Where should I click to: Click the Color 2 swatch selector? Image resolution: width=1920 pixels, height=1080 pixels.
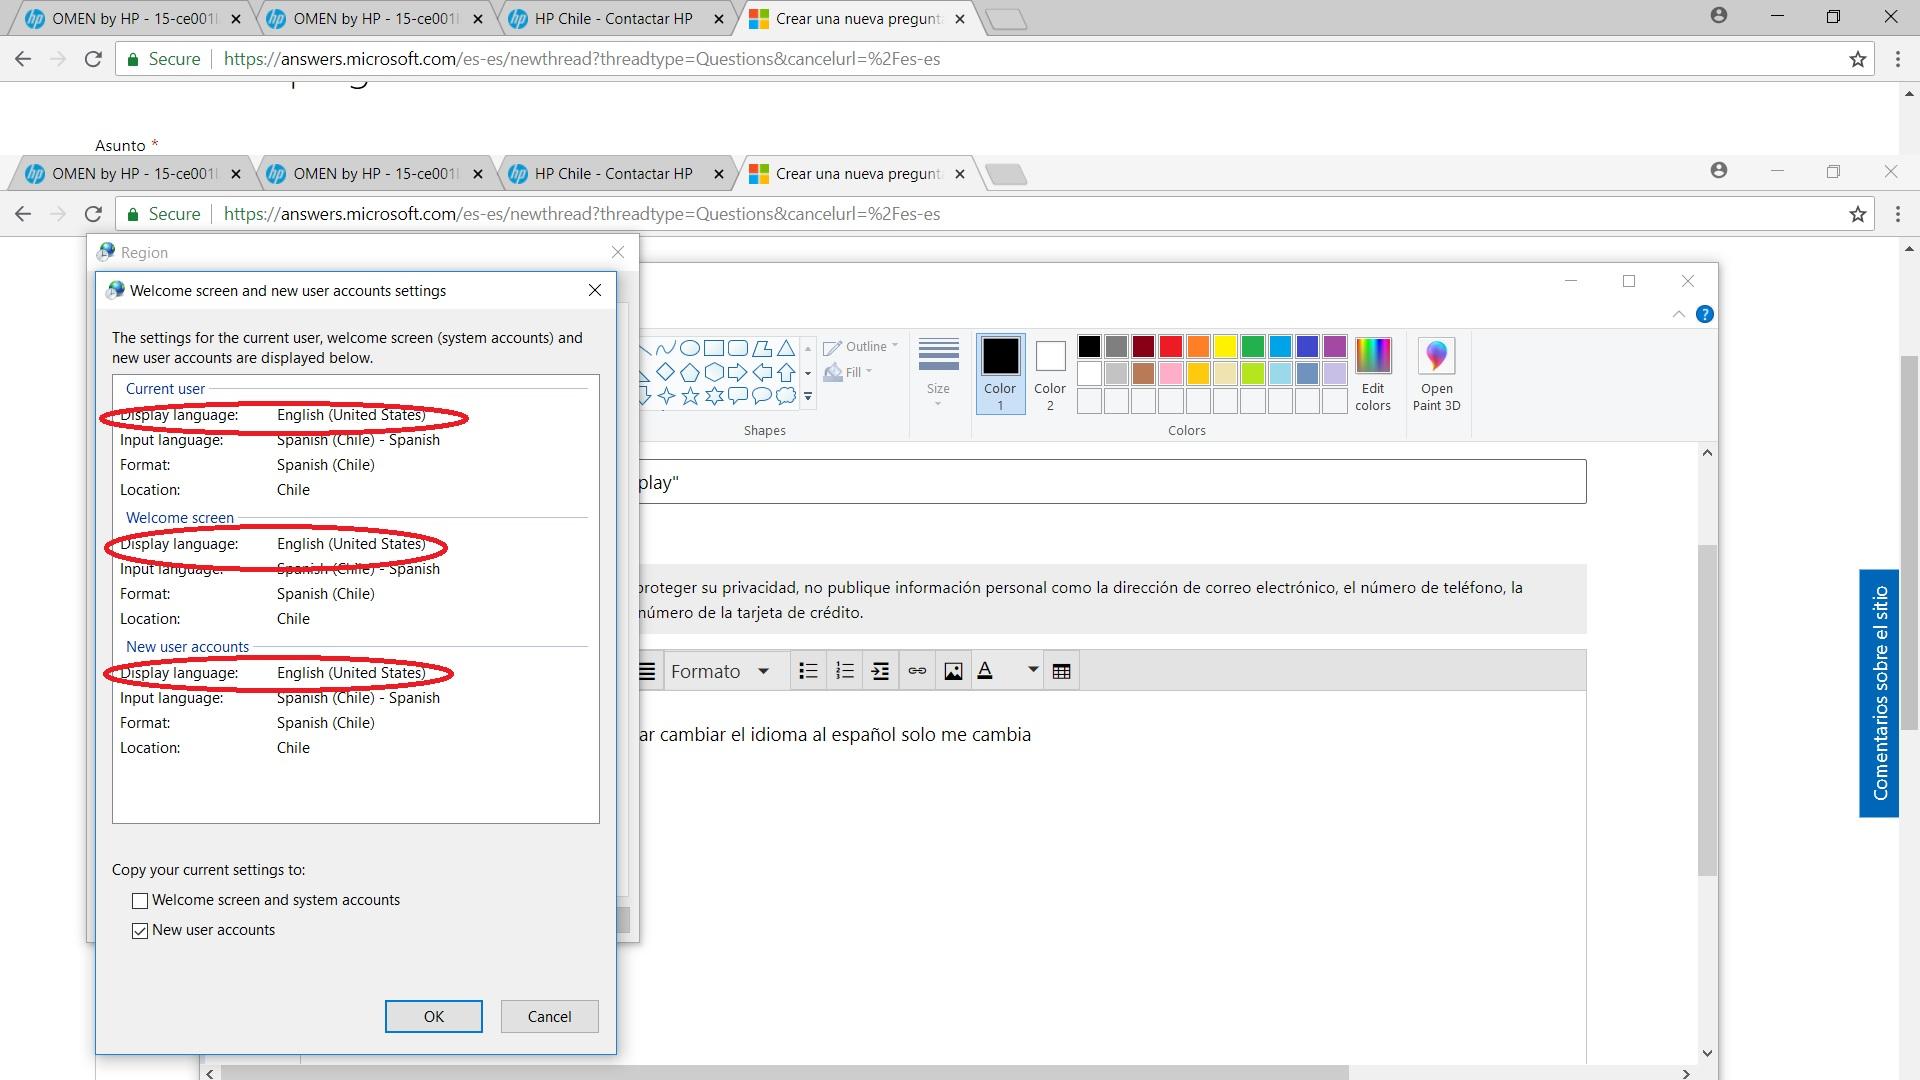tap(1049, 373)
